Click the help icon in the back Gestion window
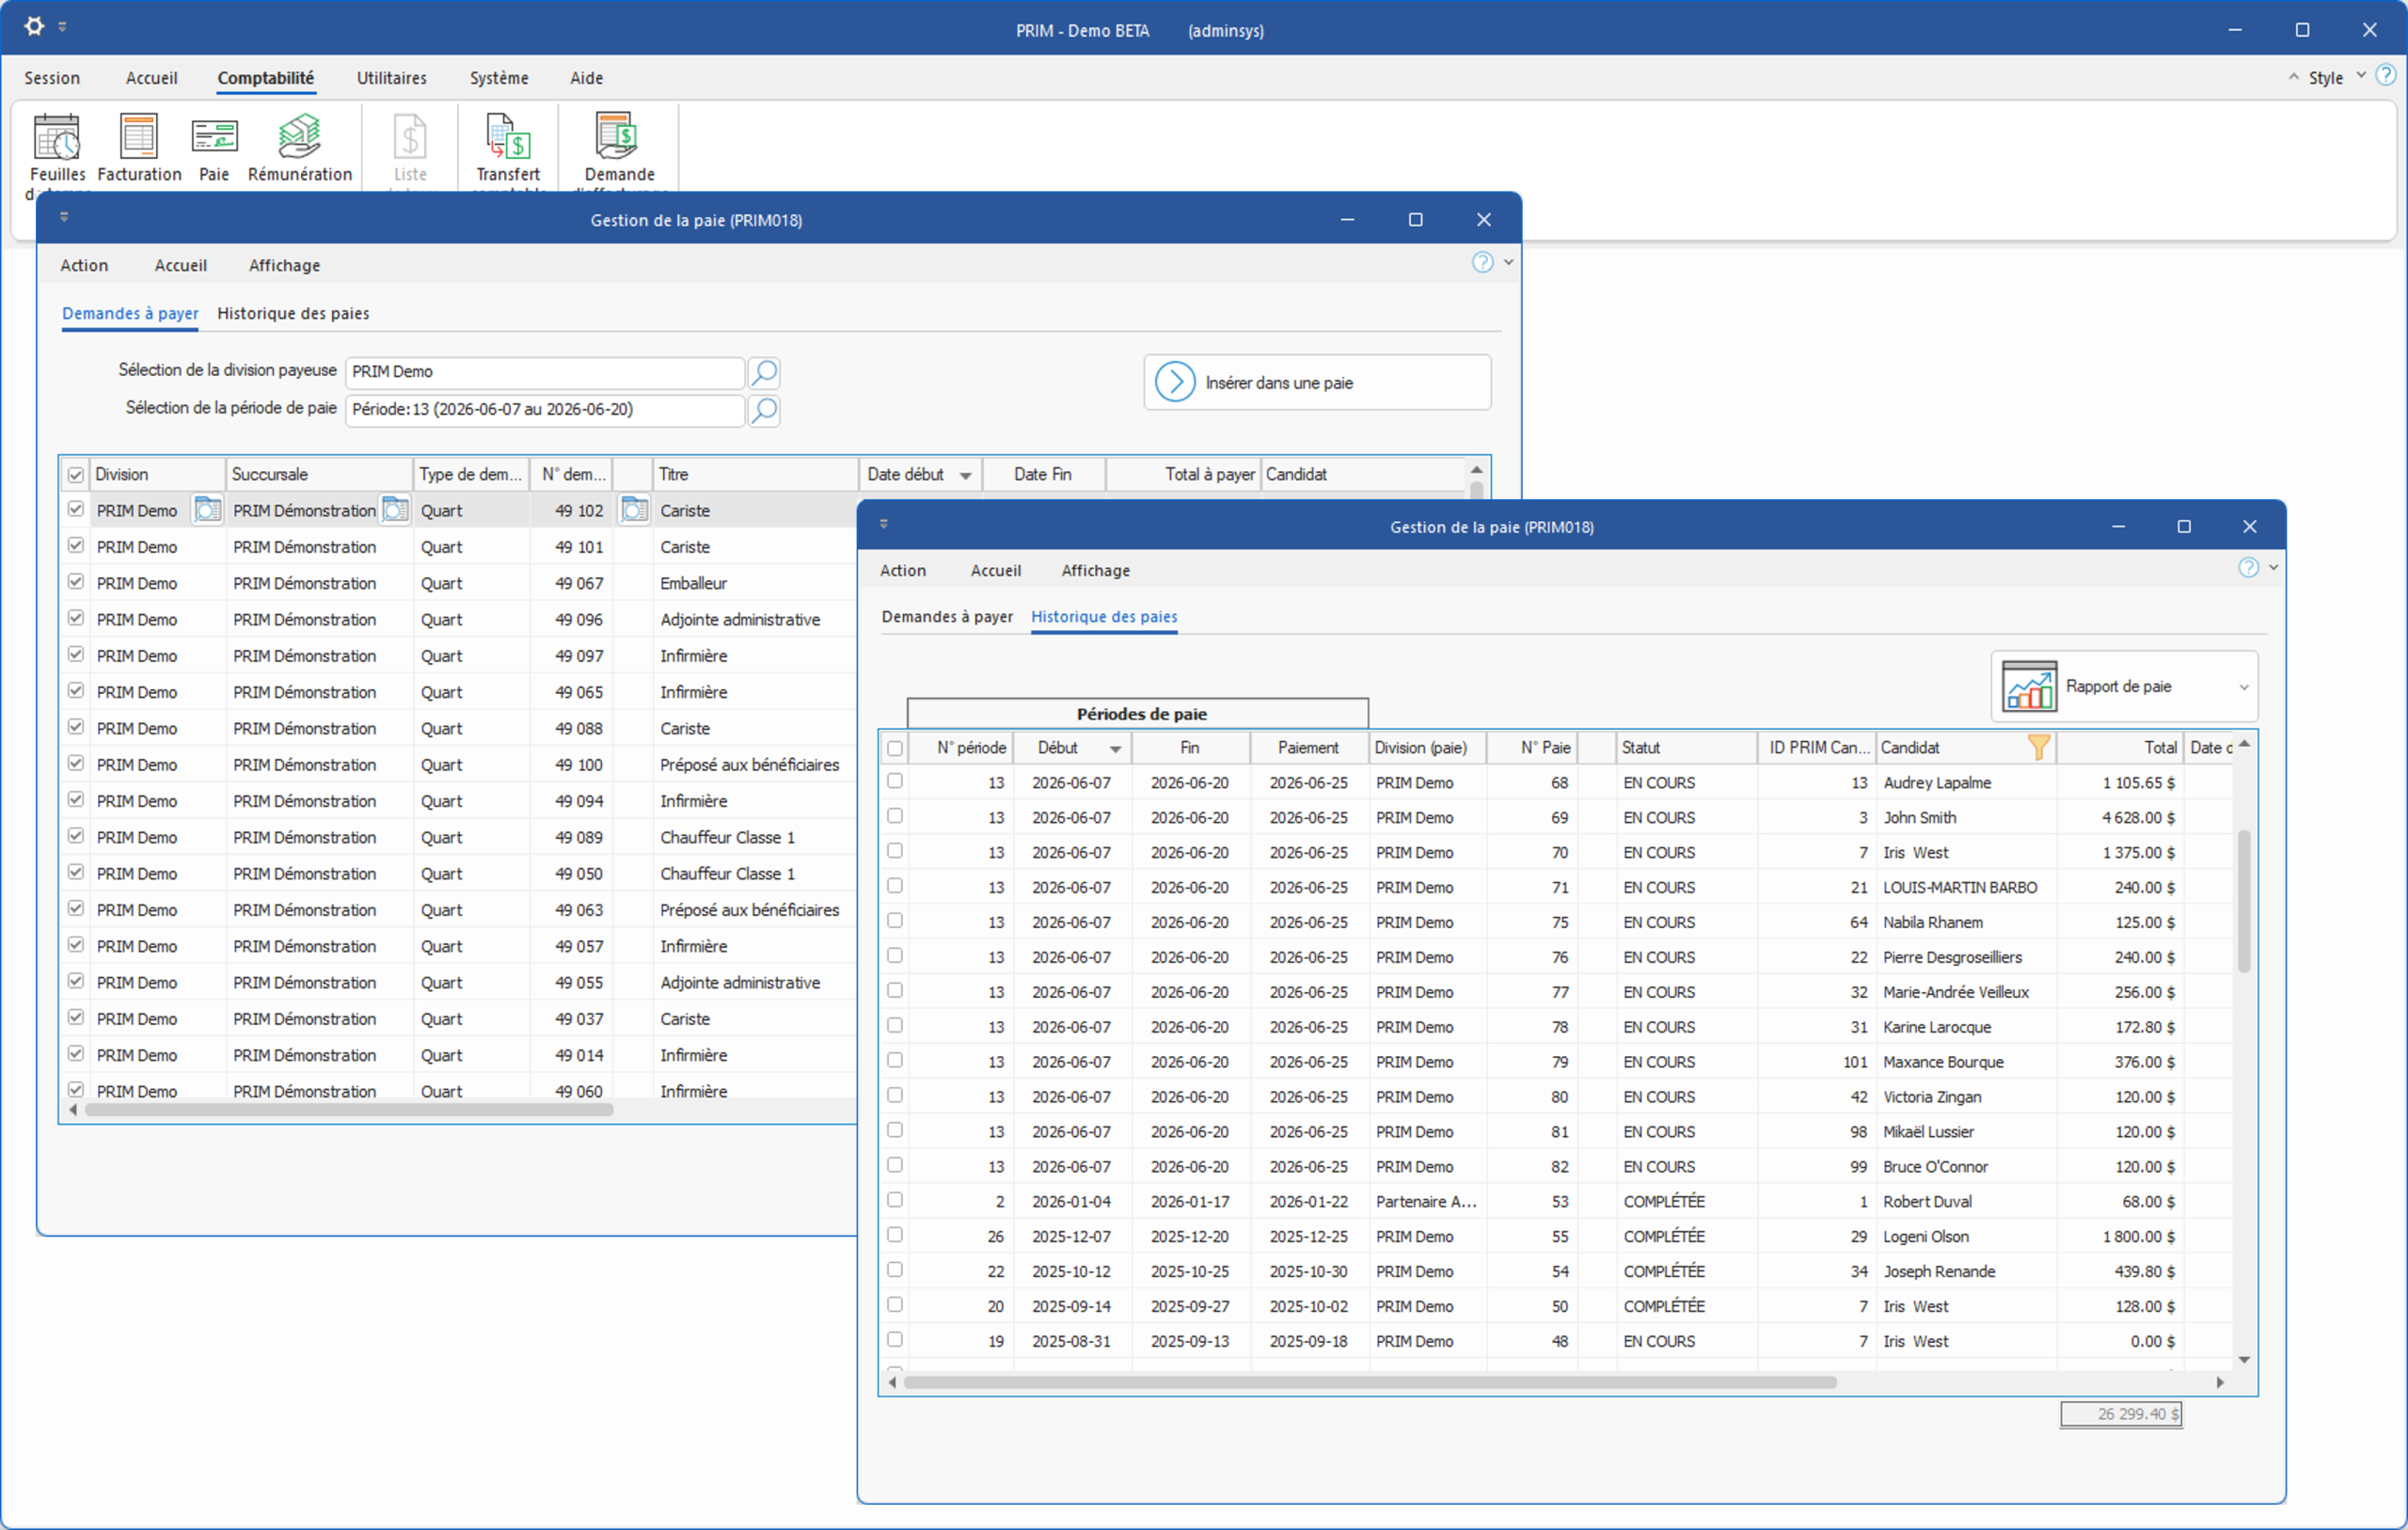This screenshot has width=2408, height=1530. point(1482,262)
